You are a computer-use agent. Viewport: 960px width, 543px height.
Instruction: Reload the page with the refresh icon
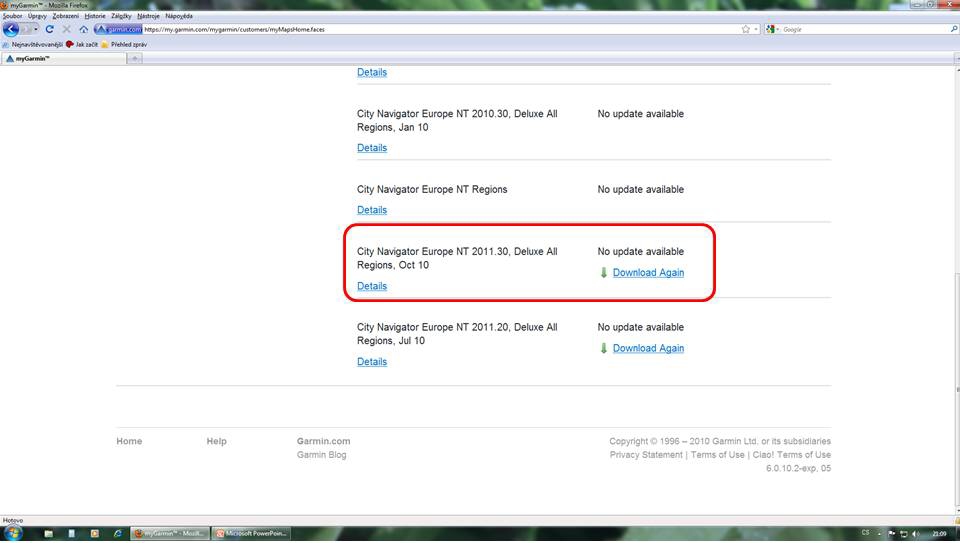point(49,30)
